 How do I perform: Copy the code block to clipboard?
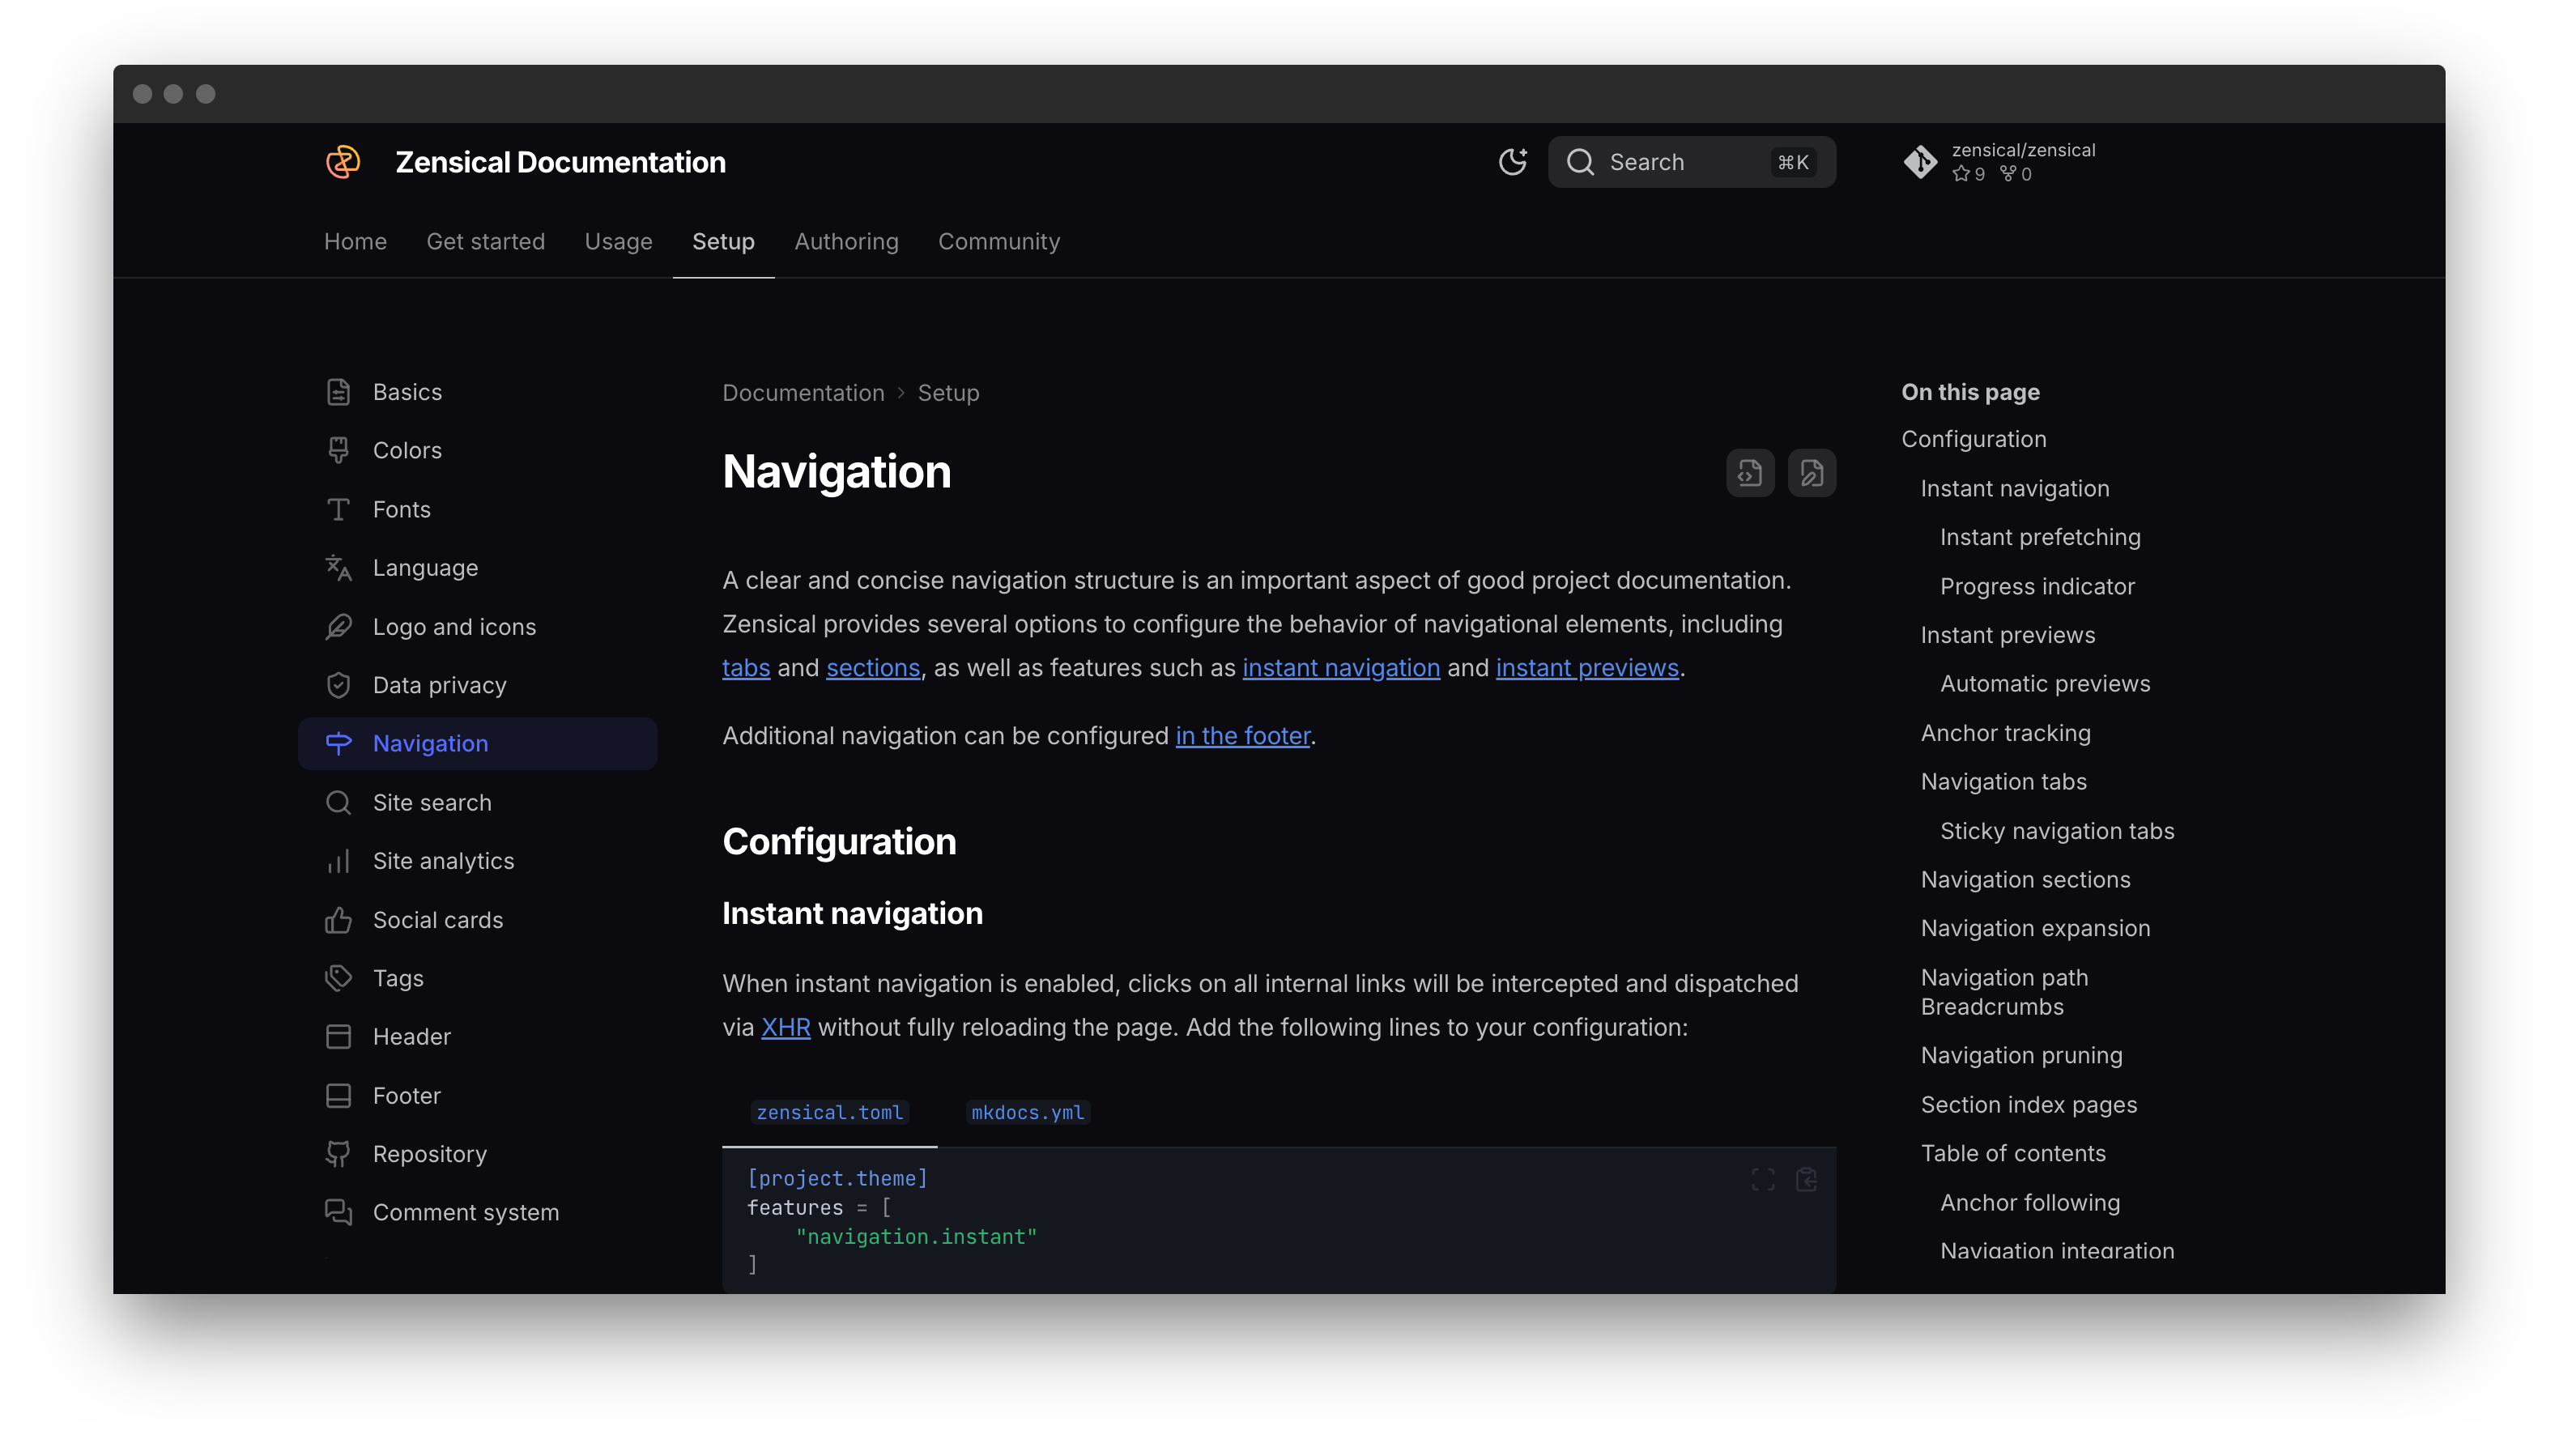(x=1806, y=1180)
